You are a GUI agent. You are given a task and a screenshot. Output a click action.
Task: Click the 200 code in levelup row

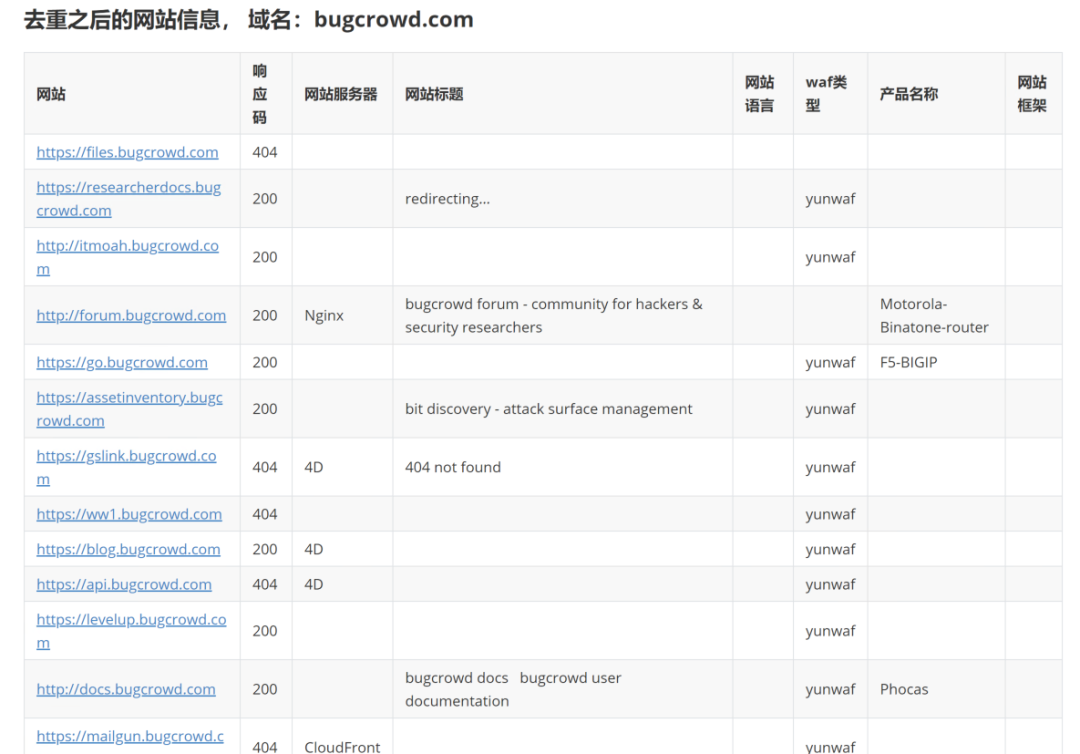(265, 631)
